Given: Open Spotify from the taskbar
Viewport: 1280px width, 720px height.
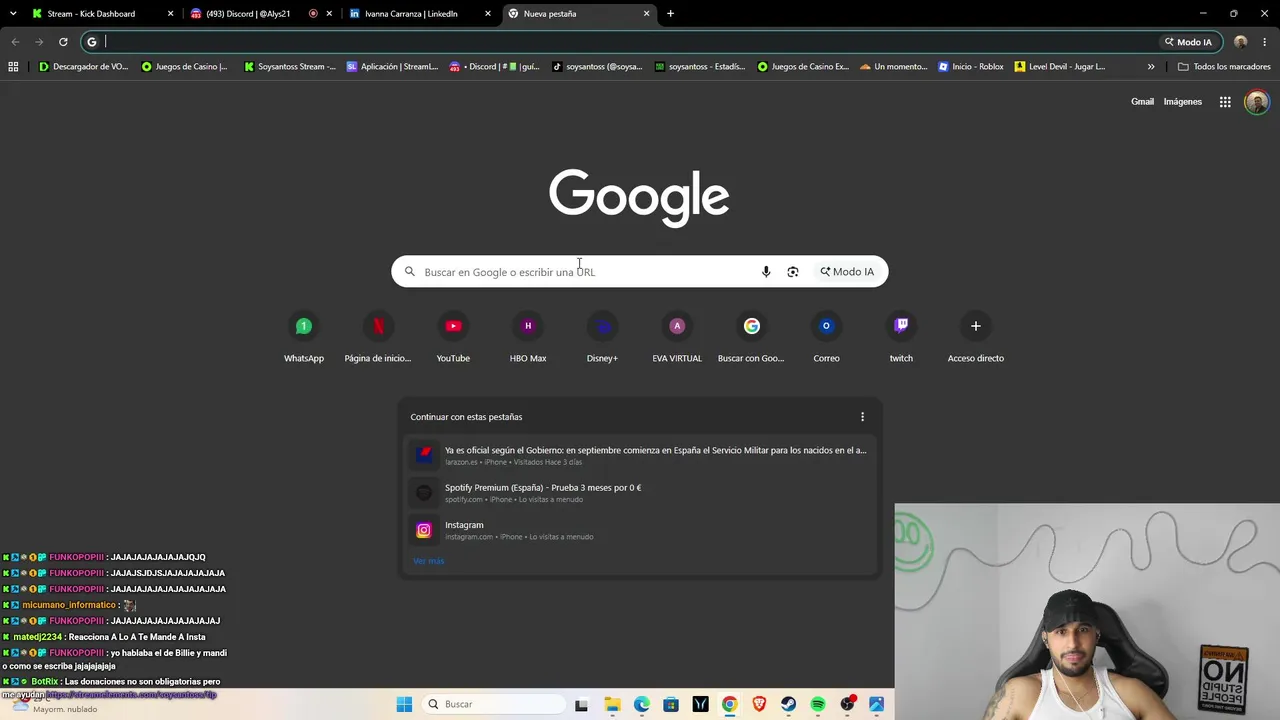Looking at the screenshot, I should [x=818, y=704].
